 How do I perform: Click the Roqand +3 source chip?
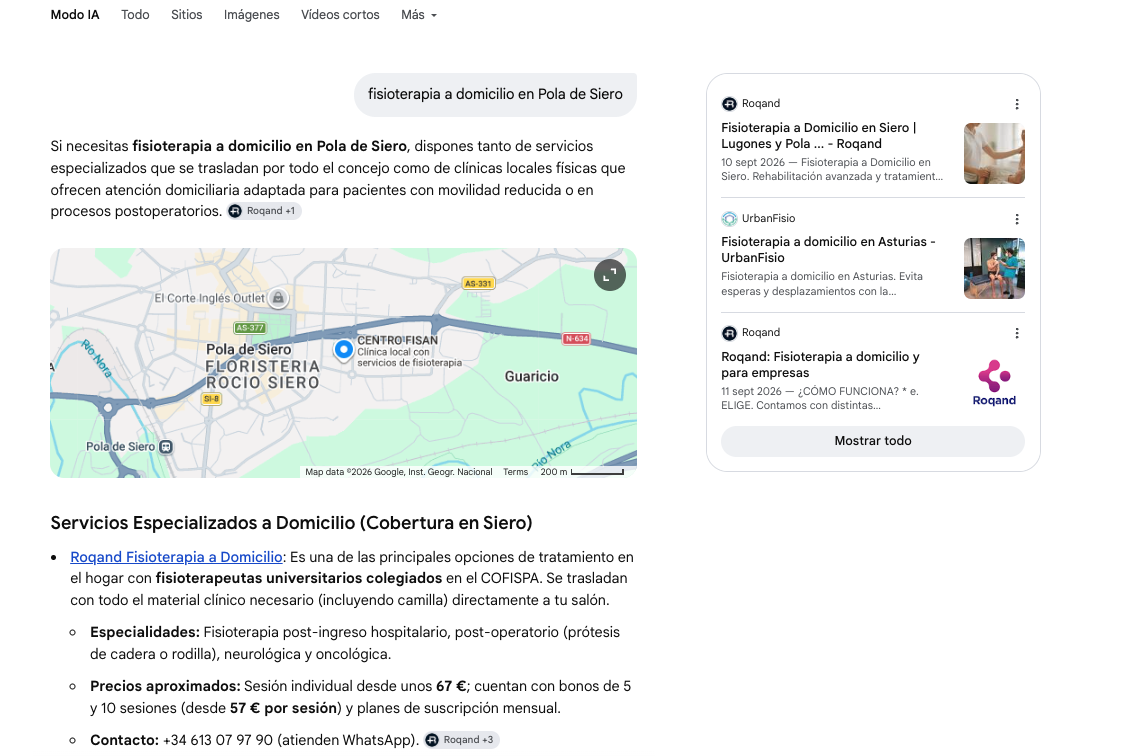coord(461,740)
